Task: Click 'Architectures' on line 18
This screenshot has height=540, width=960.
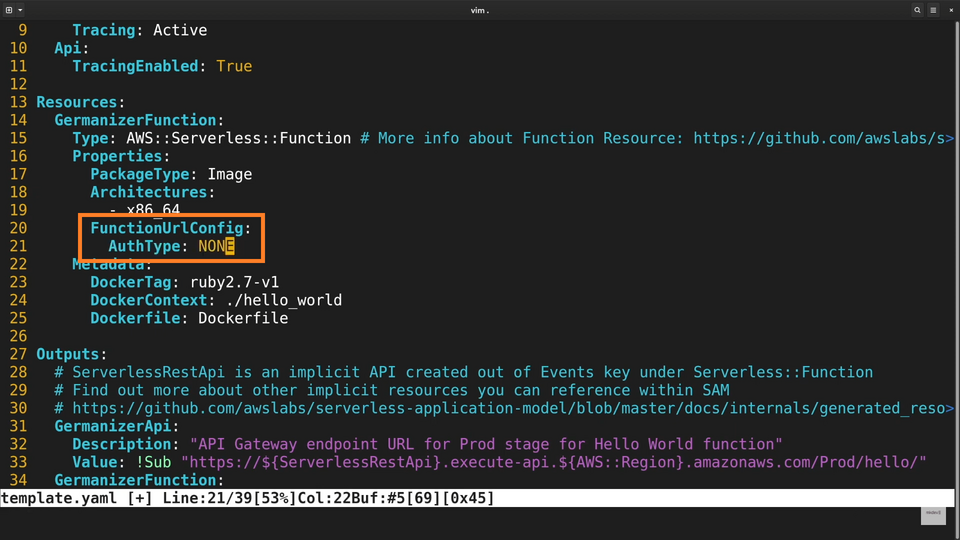Action: [x=148, y=192]
